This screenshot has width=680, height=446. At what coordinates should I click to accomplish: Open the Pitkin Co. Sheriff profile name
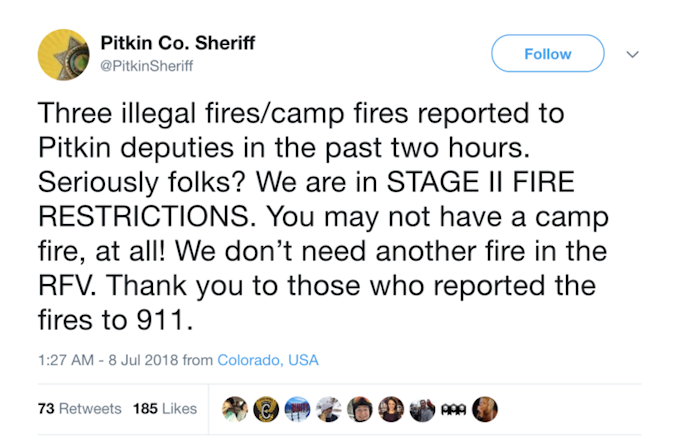[178, 43]
